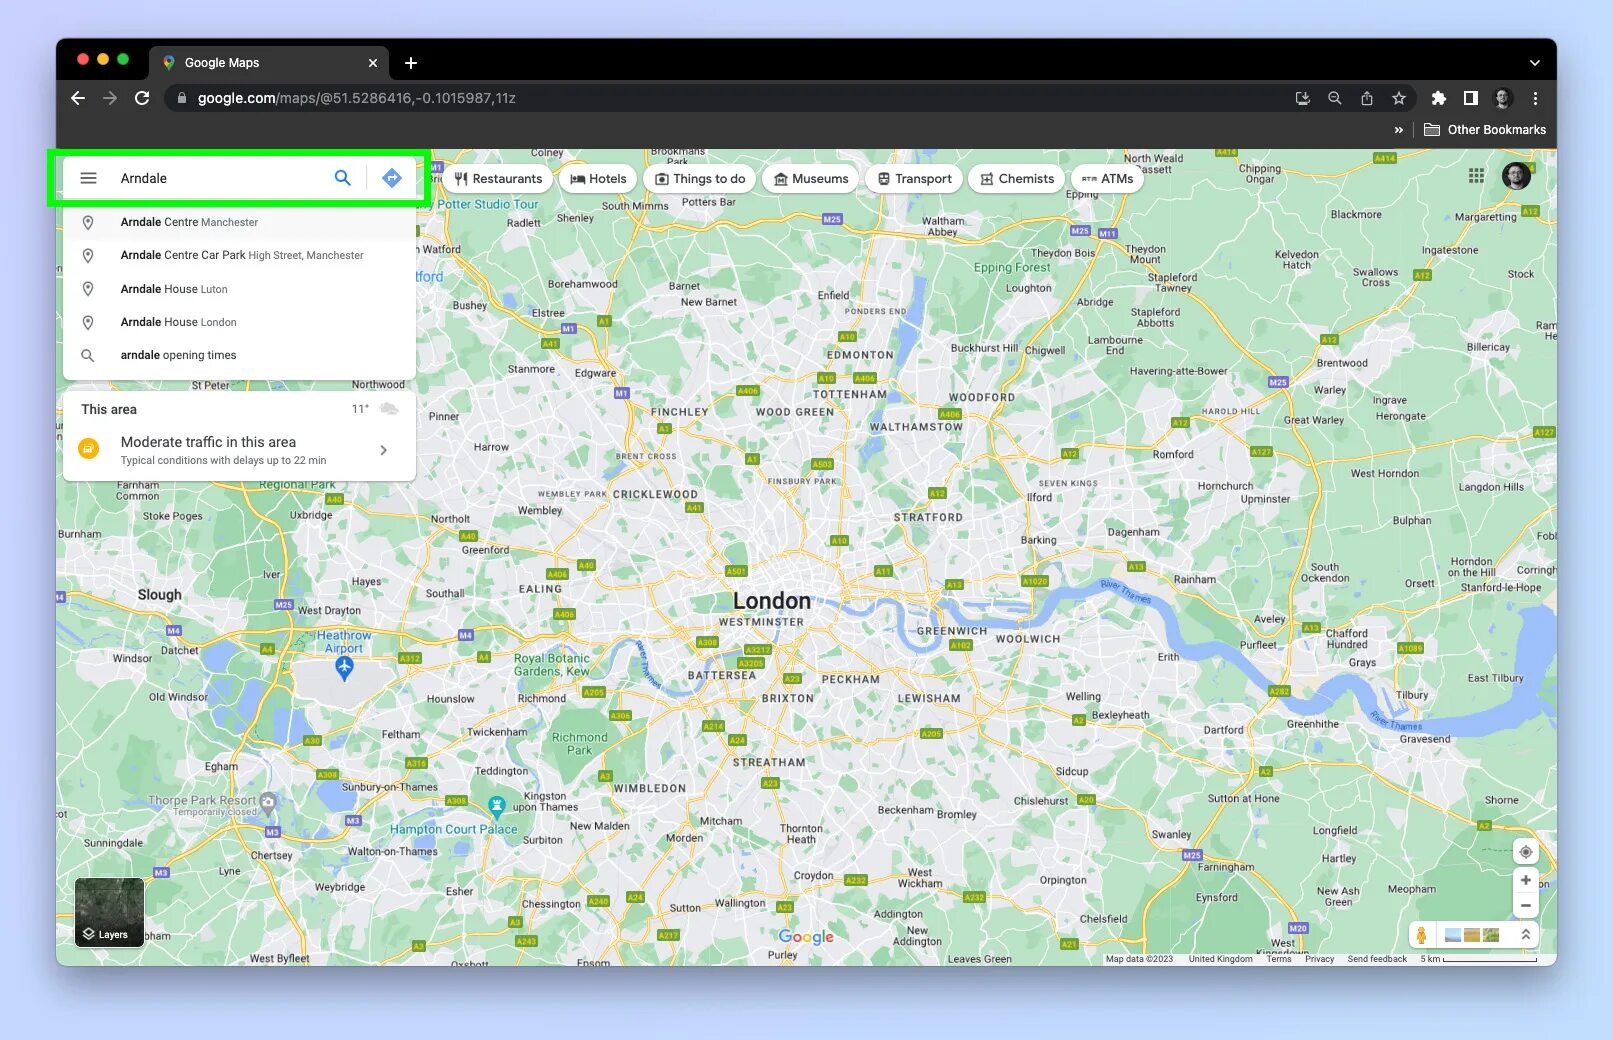Open the Chrome three-dot menu
The image size is (1613, 1040).
pyautogui.click(x=1535, y=98)
